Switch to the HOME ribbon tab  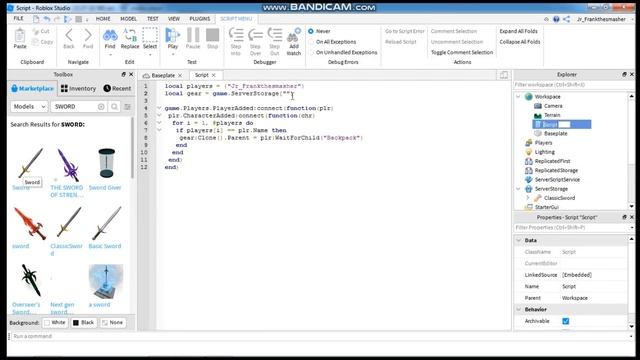(x=103, y=19)
